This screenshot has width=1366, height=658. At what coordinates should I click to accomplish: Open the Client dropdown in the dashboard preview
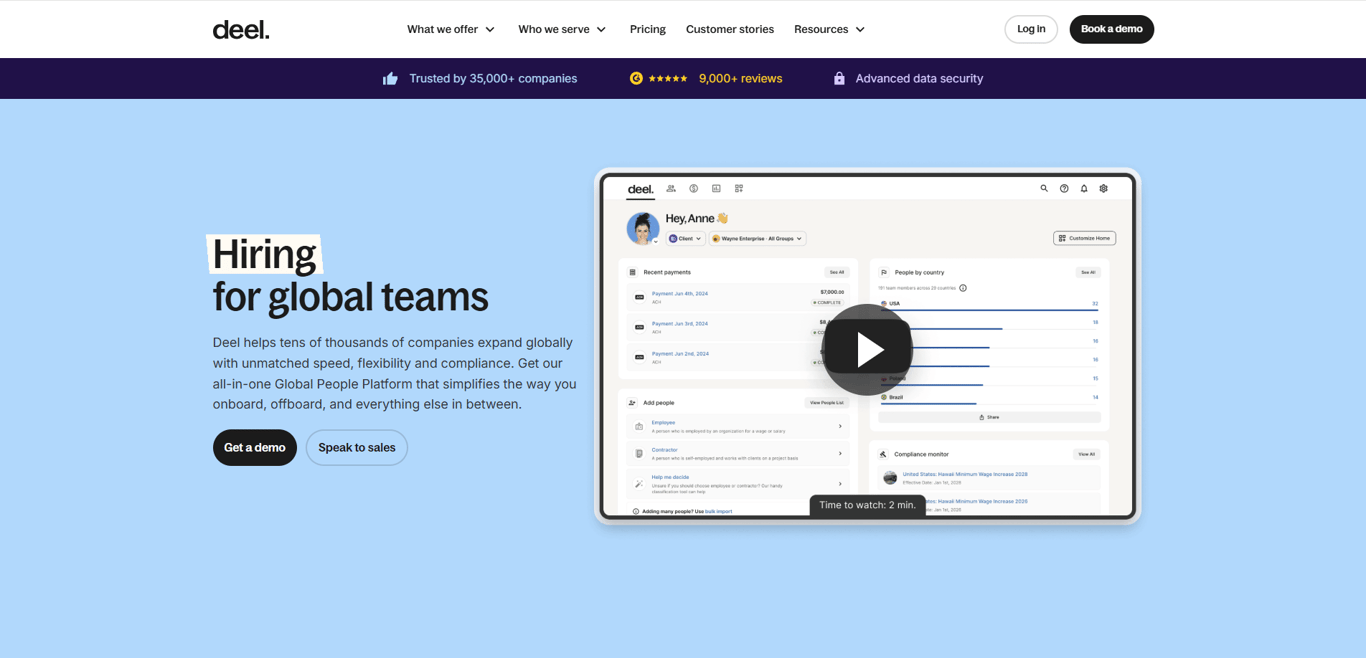[x=685, y=239]
